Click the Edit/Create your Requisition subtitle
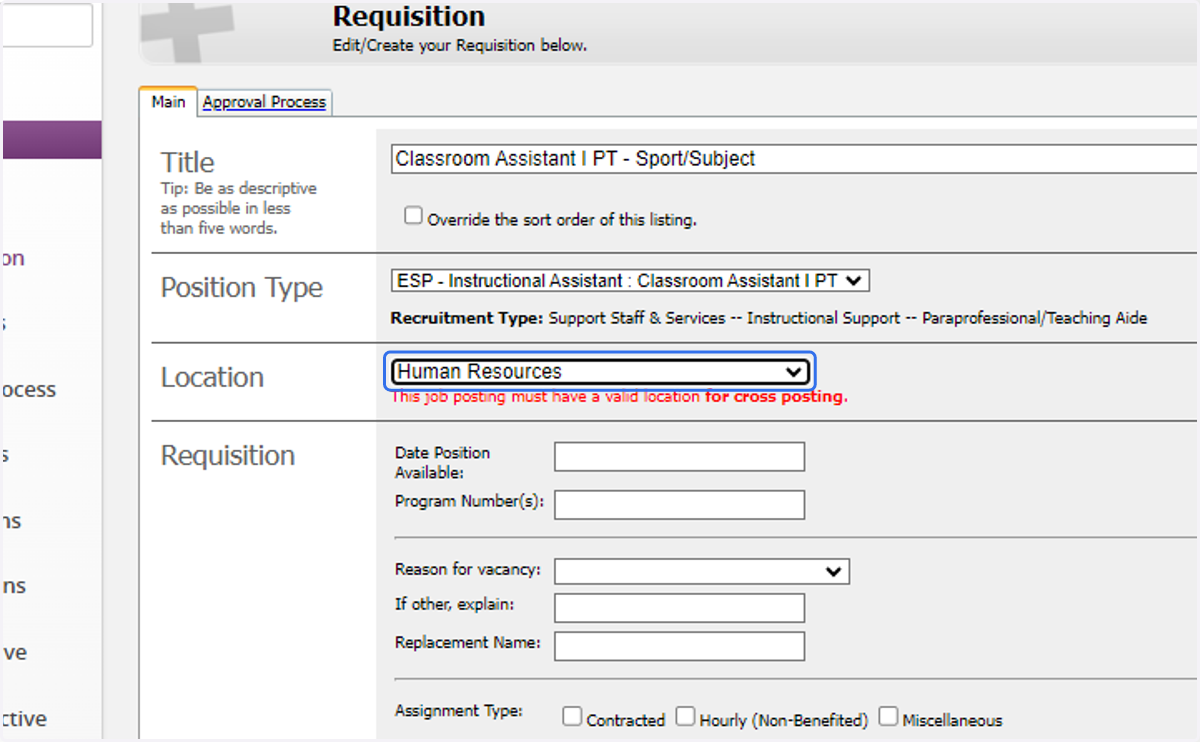This screenshot has width=1200, height=742. (460, 46)
